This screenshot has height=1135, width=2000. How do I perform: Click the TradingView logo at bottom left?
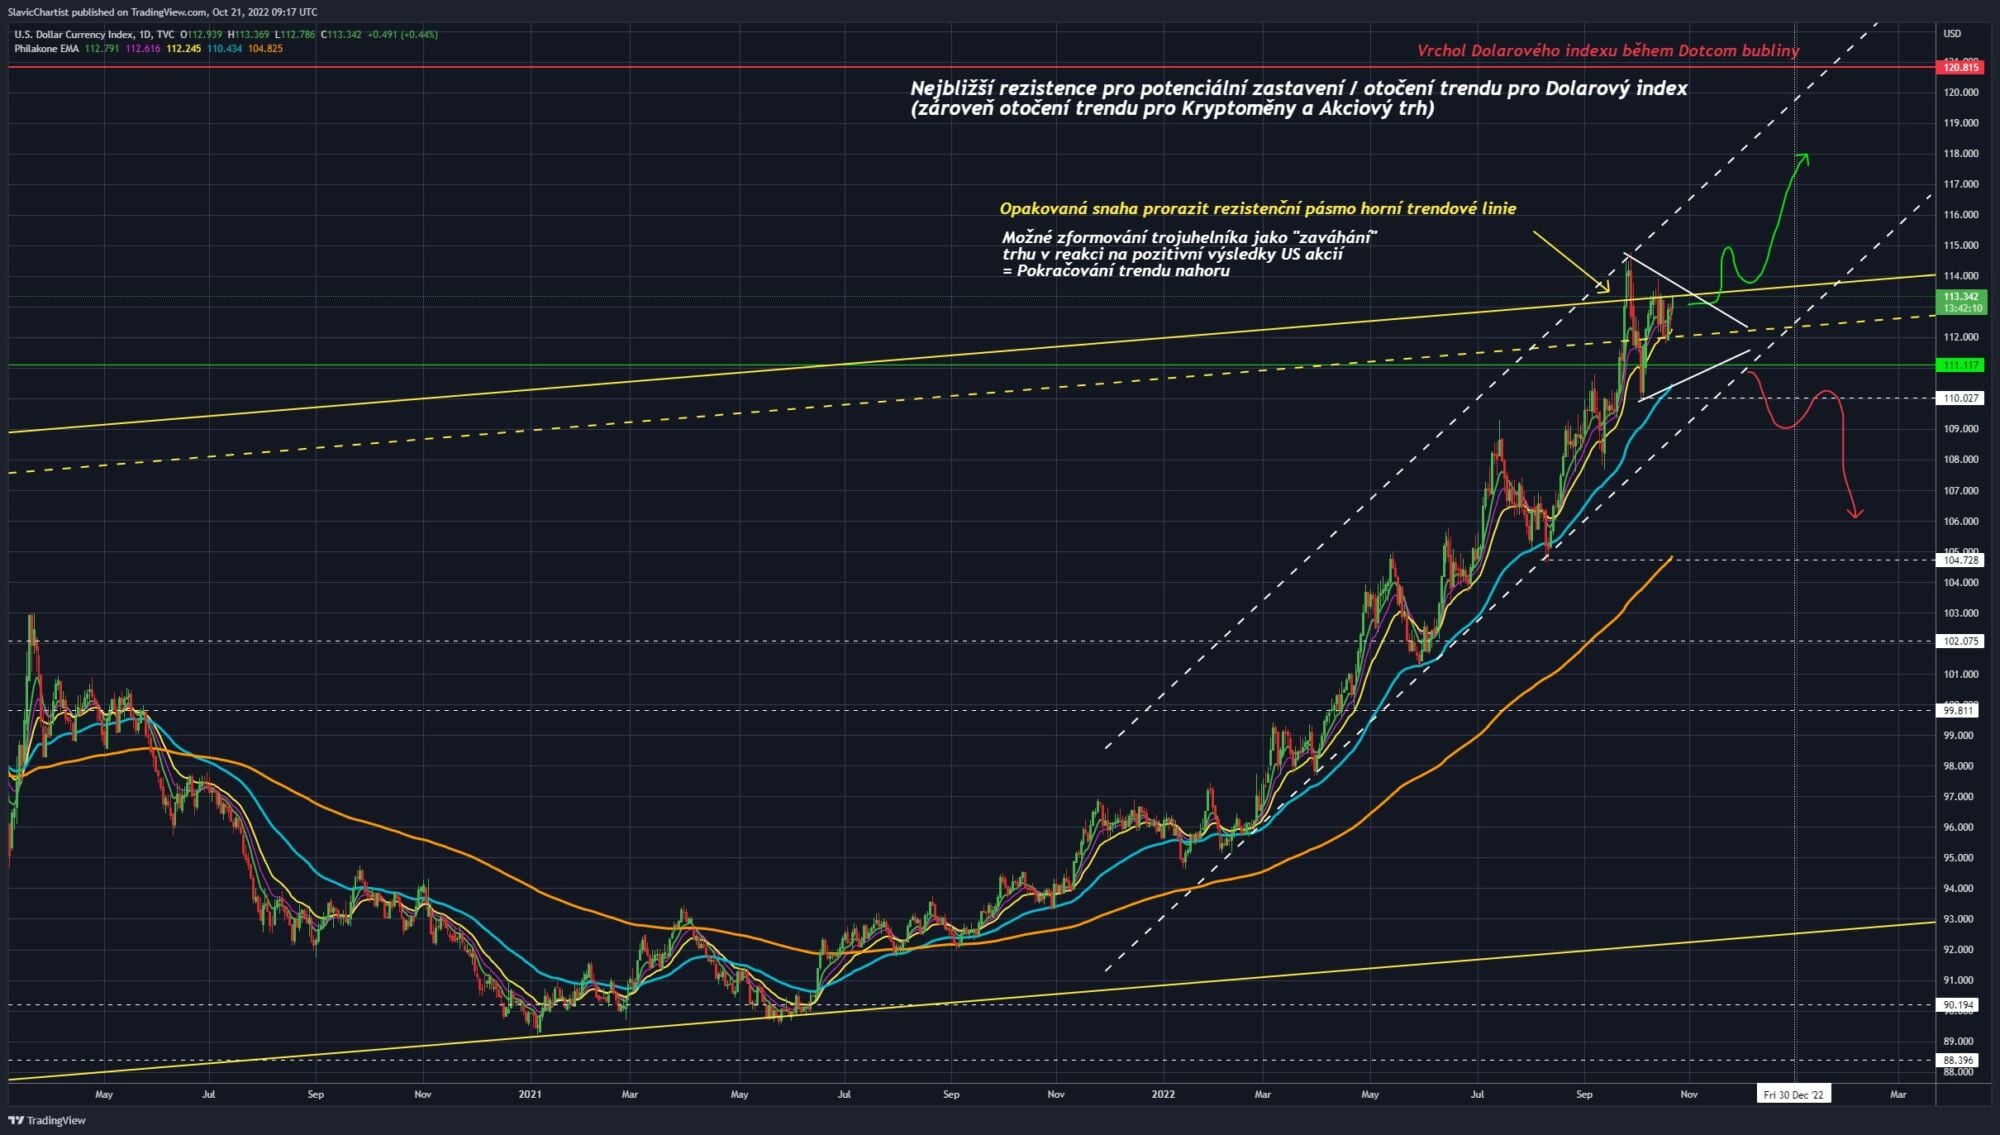point(47,1120)
